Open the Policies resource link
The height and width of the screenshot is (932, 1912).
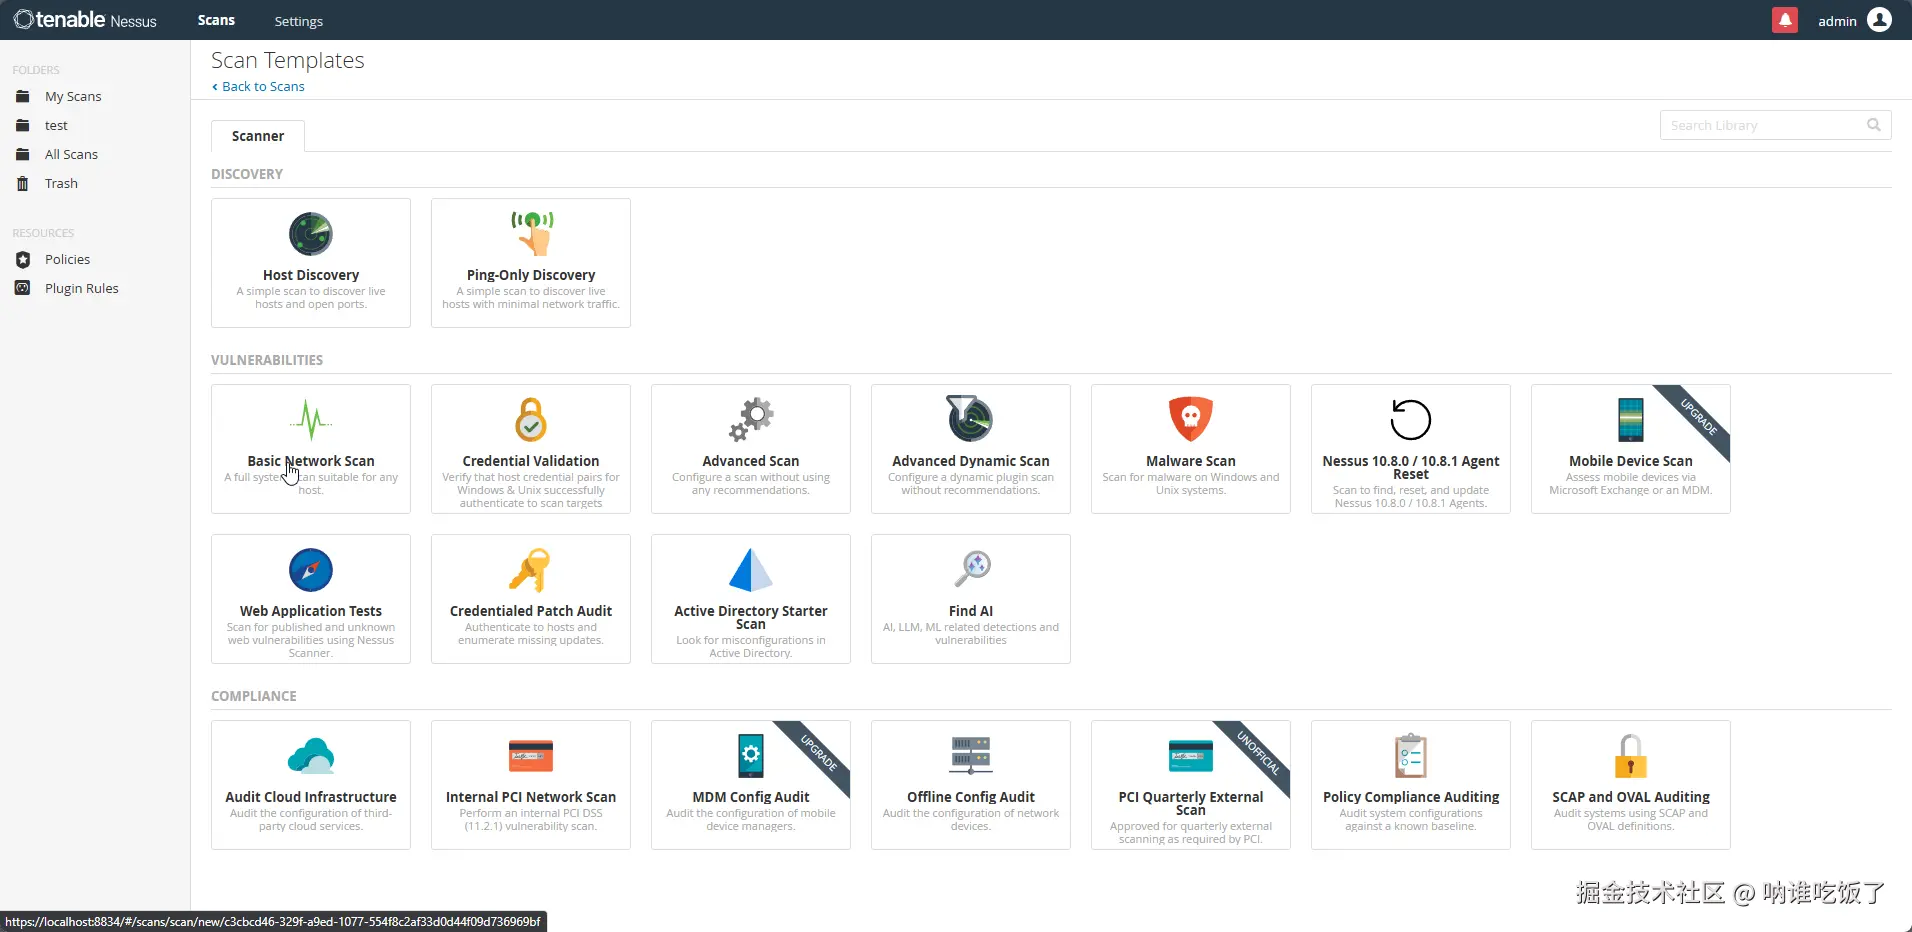[67, 260]
